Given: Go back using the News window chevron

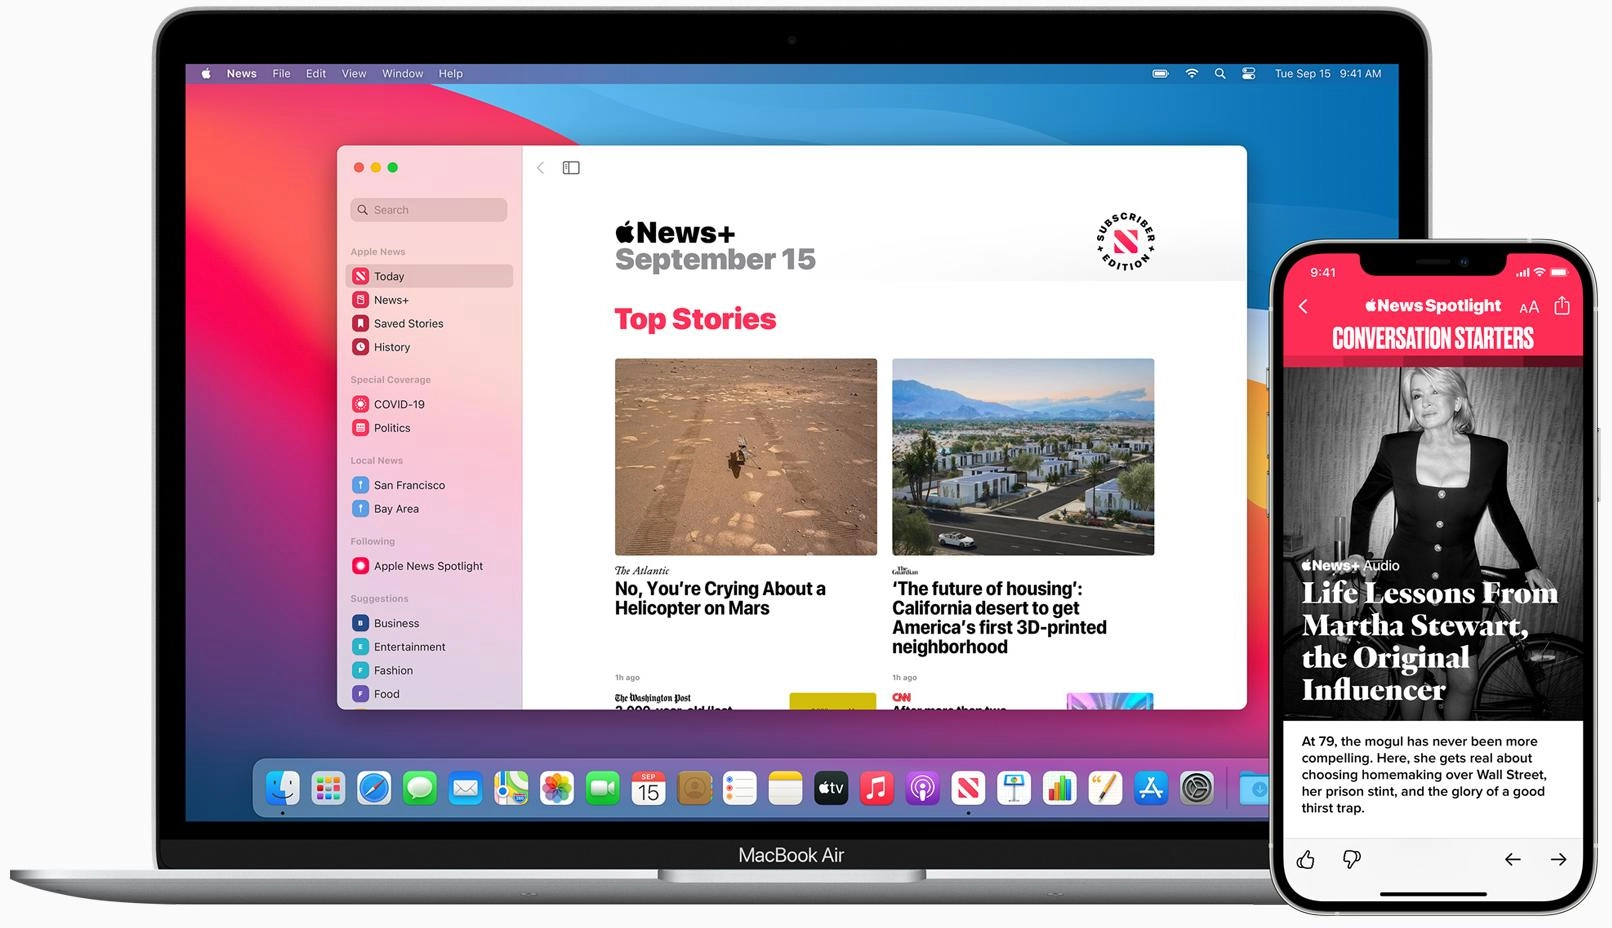Looking at the screenshot, I should coord(540,168).
